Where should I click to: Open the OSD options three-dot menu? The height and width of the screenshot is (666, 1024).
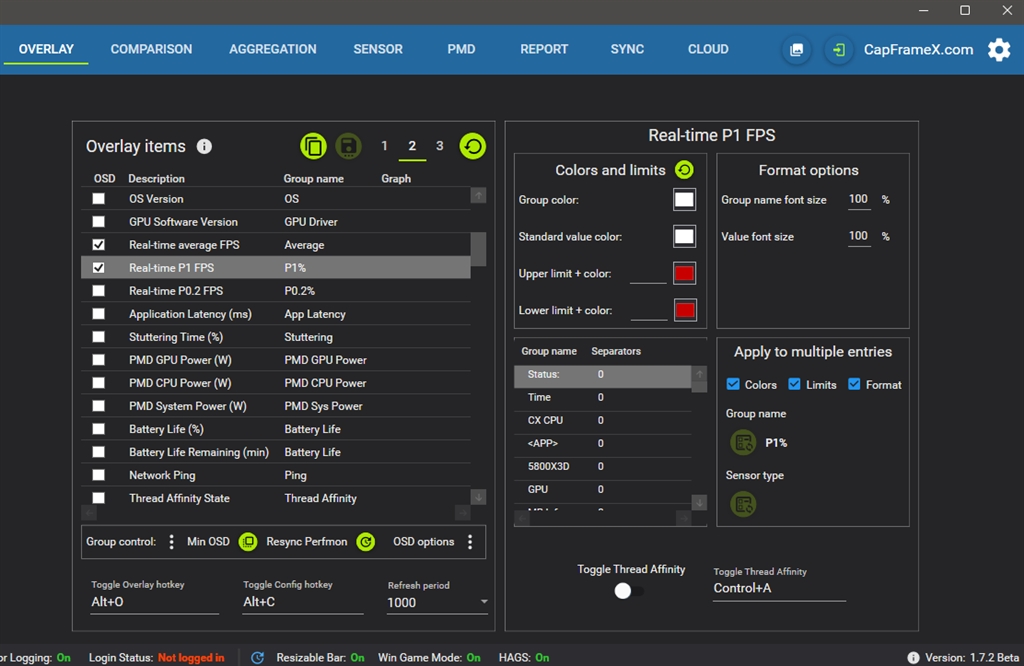pyautogui.click(x=470, y=542)
